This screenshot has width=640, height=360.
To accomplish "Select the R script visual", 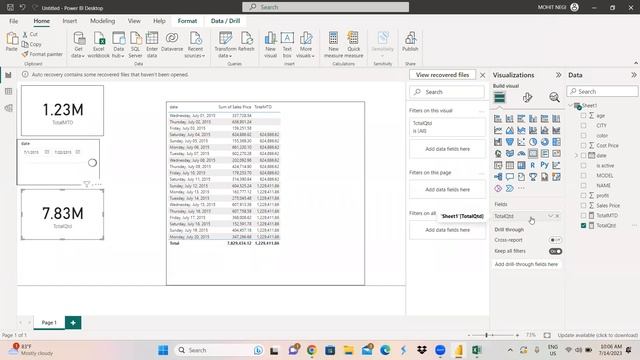I will click(533, 165).
